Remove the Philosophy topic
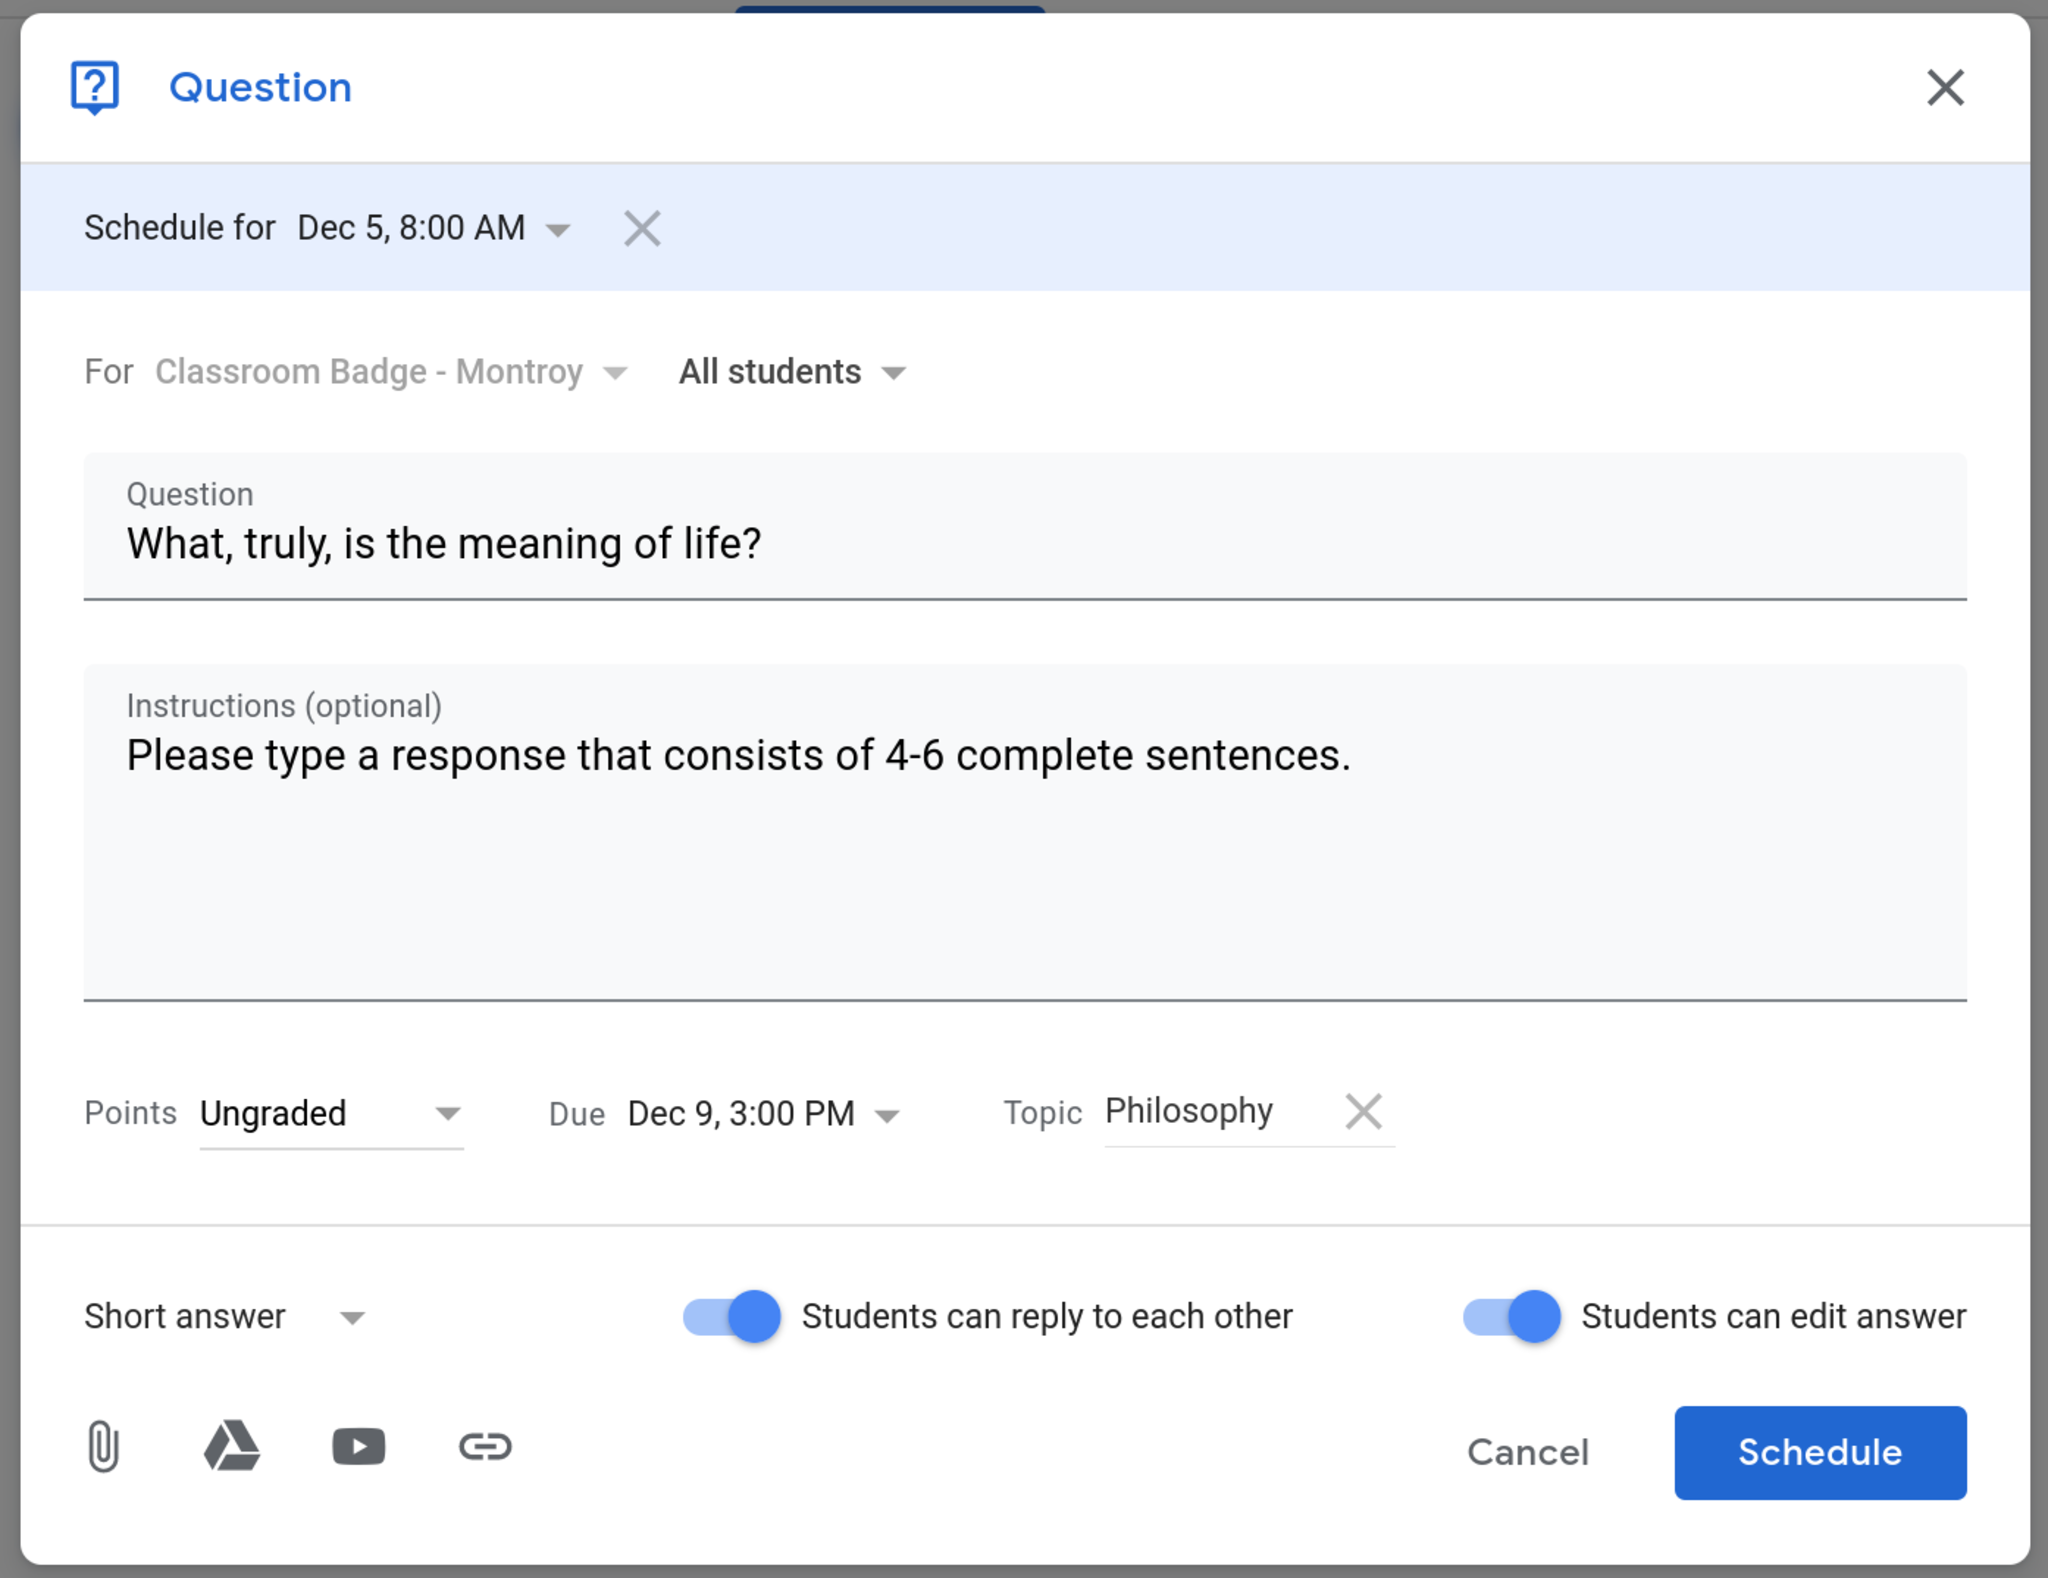 (1363, 1111)
